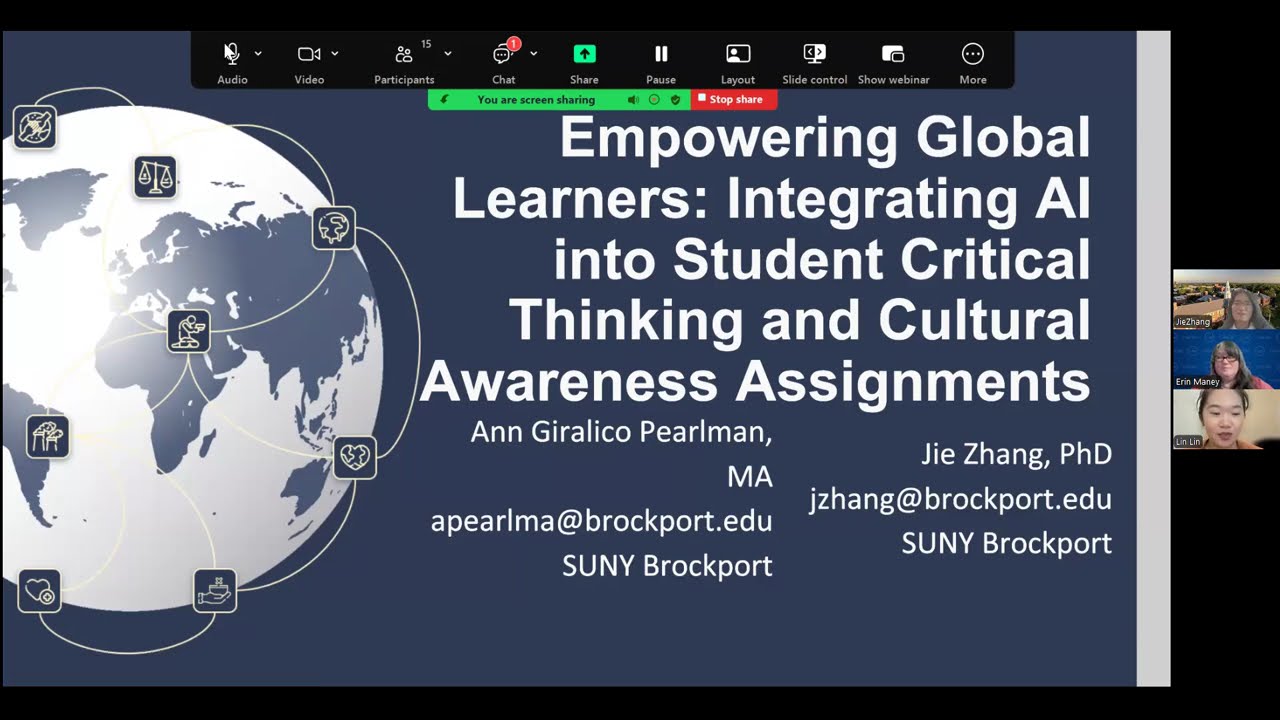Select Lin Lin video thumbnail
The height and width of the screenshot is (720, 1280).
click(1226, 419)
